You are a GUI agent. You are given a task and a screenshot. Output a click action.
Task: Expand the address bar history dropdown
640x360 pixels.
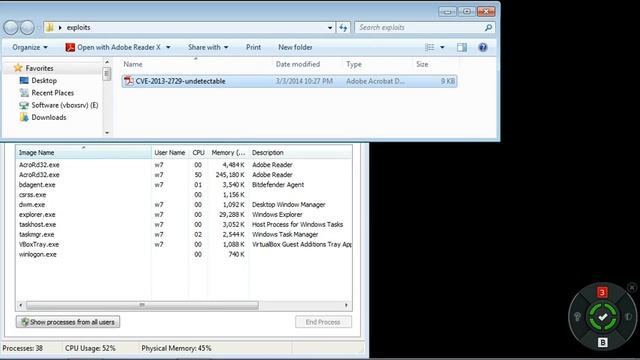click(x=330, y=27)
